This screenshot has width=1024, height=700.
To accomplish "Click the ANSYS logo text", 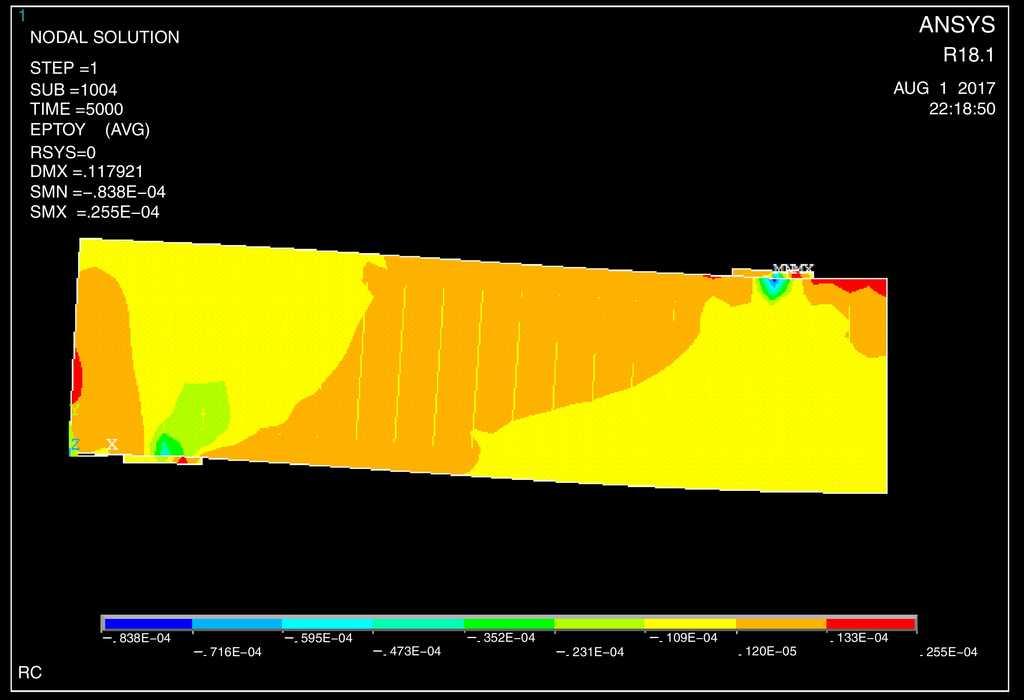I will [x=956, y=26].
